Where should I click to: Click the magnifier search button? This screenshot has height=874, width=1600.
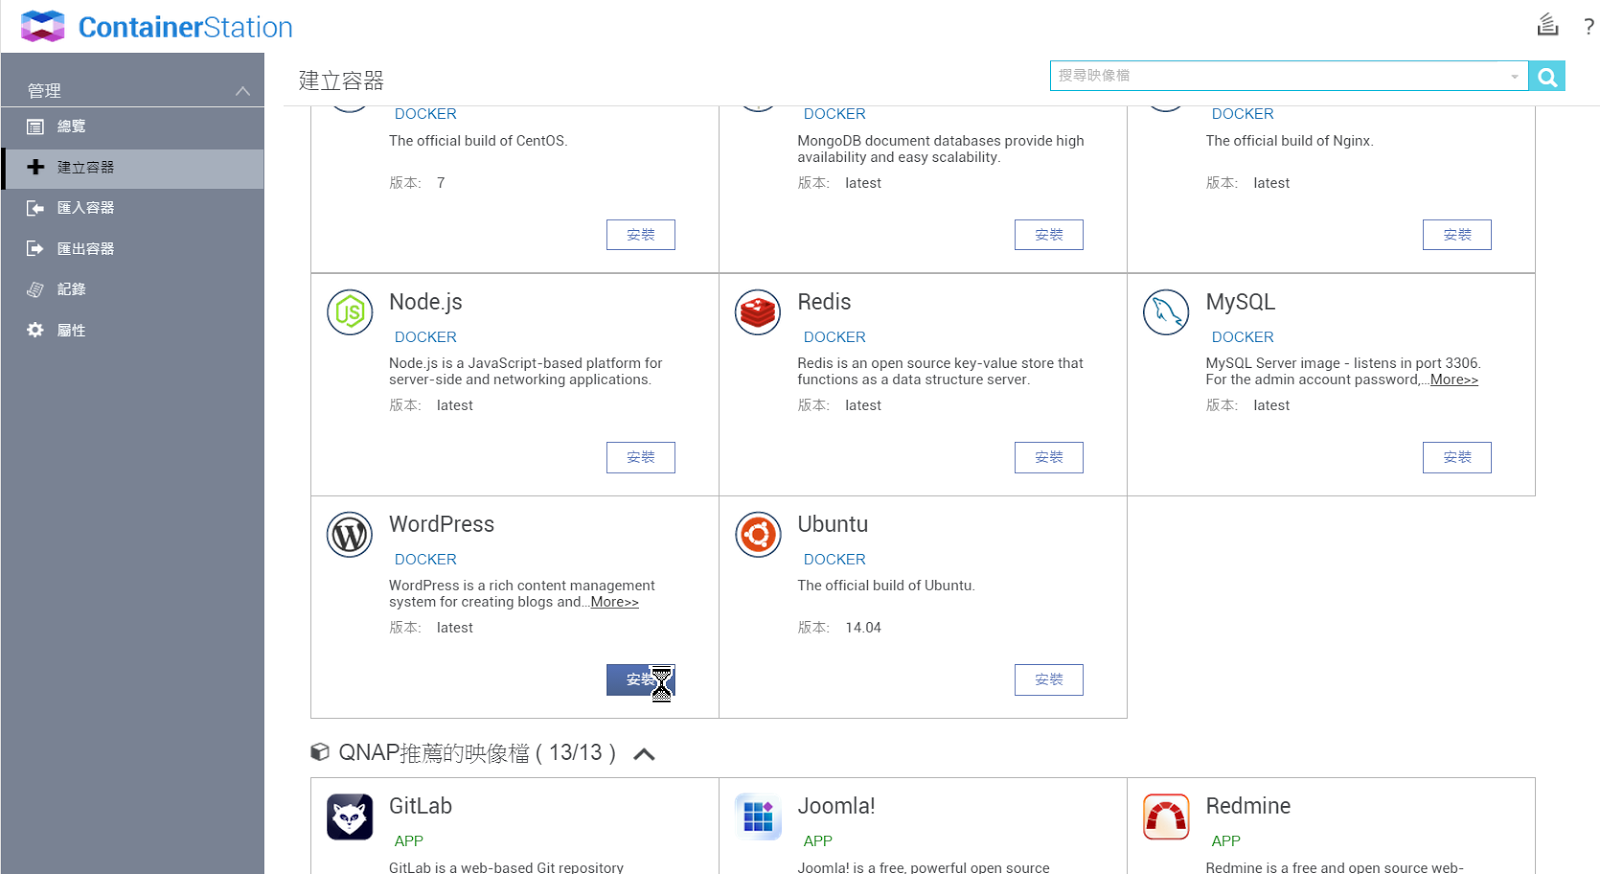tap(1547, 76)
